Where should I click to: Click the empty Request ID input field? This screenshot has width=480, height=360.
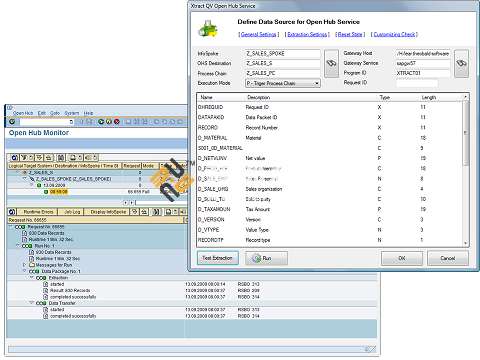417,83
